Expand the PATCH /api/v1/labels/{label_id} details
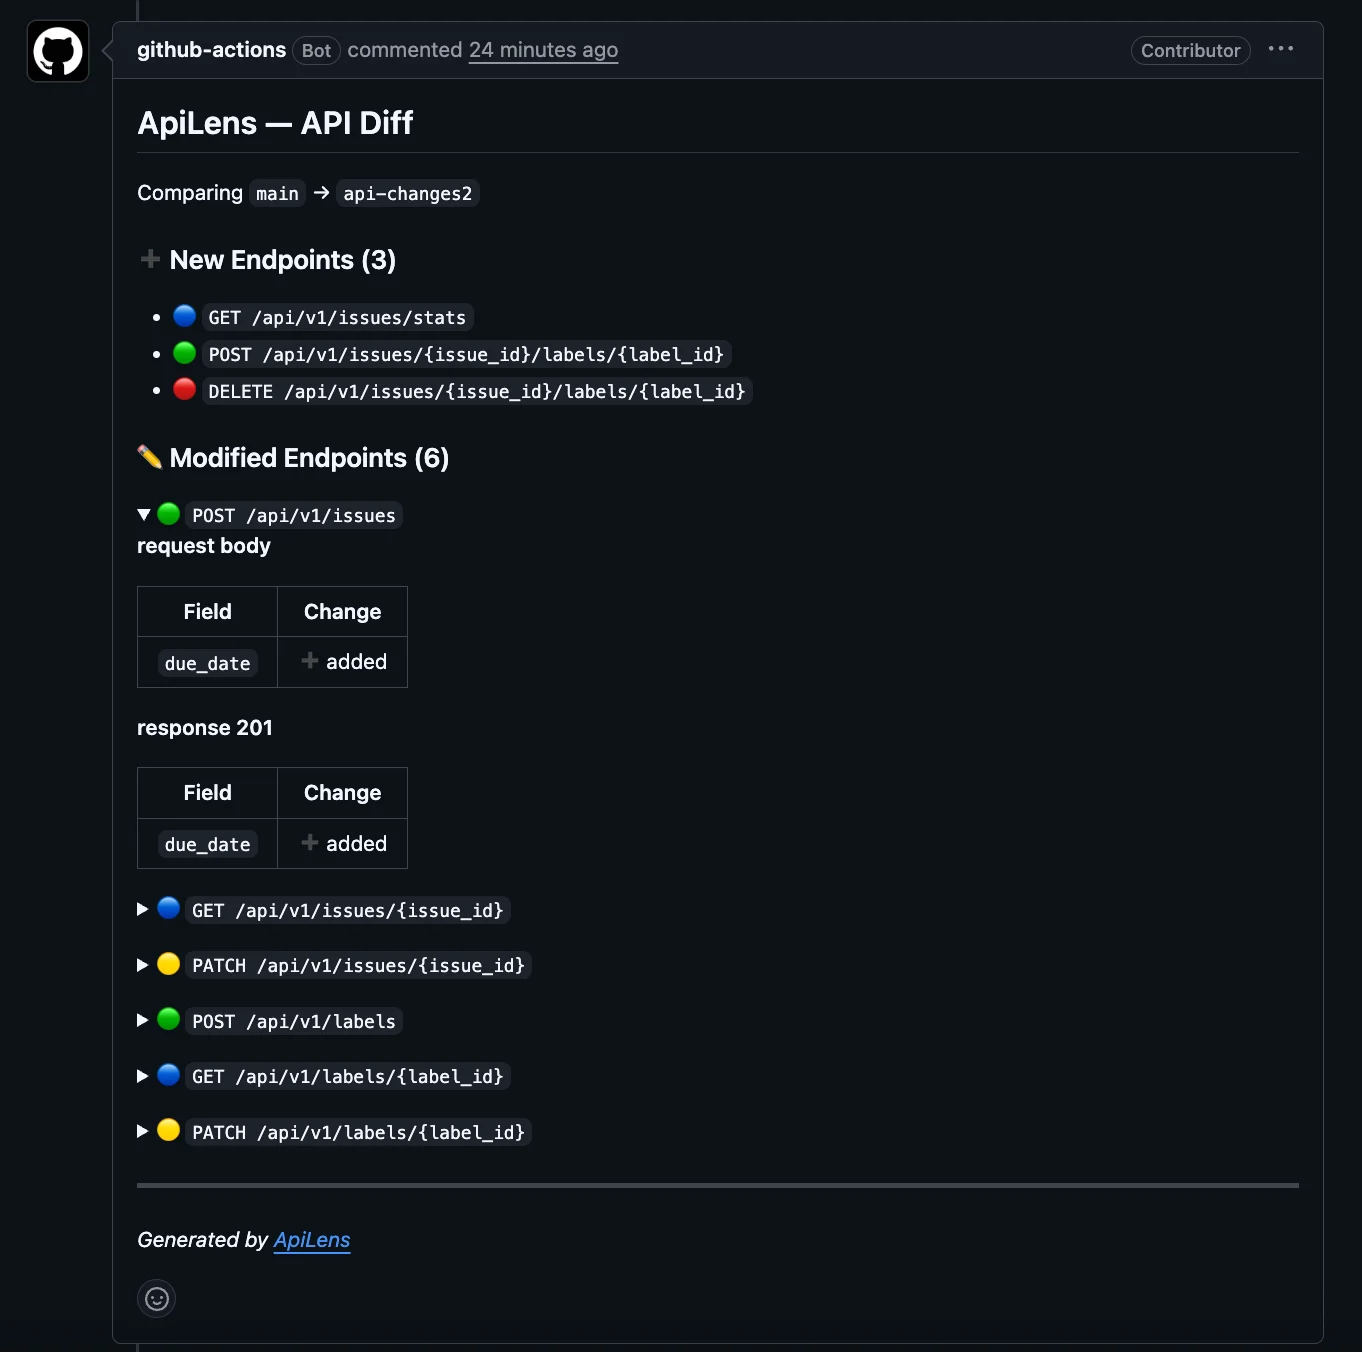 143,1131
